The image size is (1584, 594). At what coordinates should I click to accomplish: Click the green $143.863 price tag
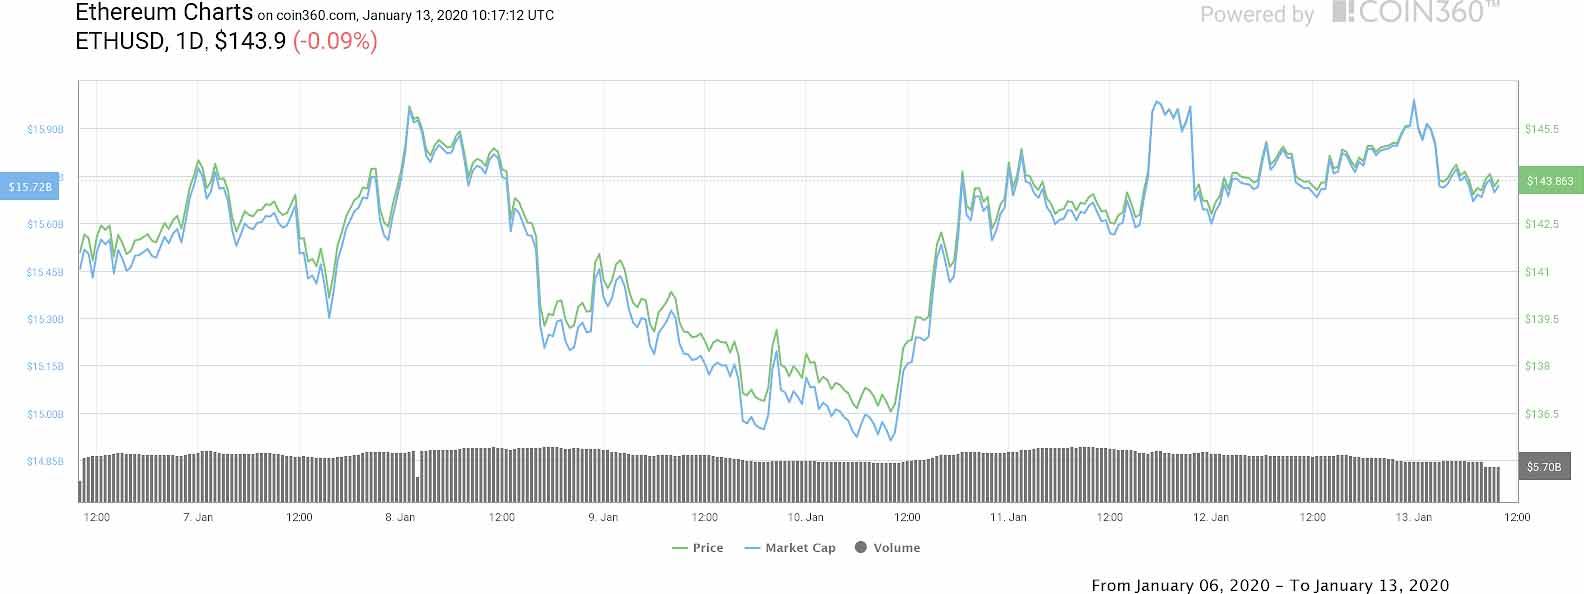1549,181
